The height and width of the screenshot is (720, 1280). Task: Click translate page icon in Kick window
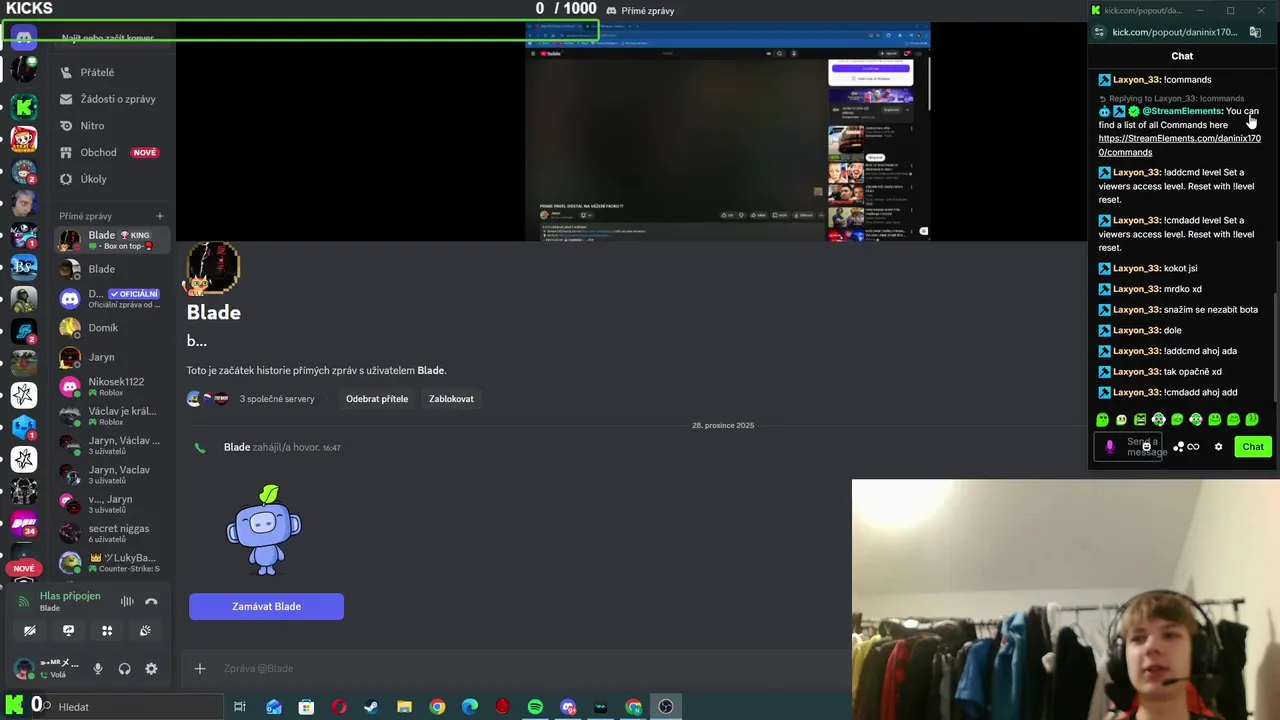(x=1255, y=32)
